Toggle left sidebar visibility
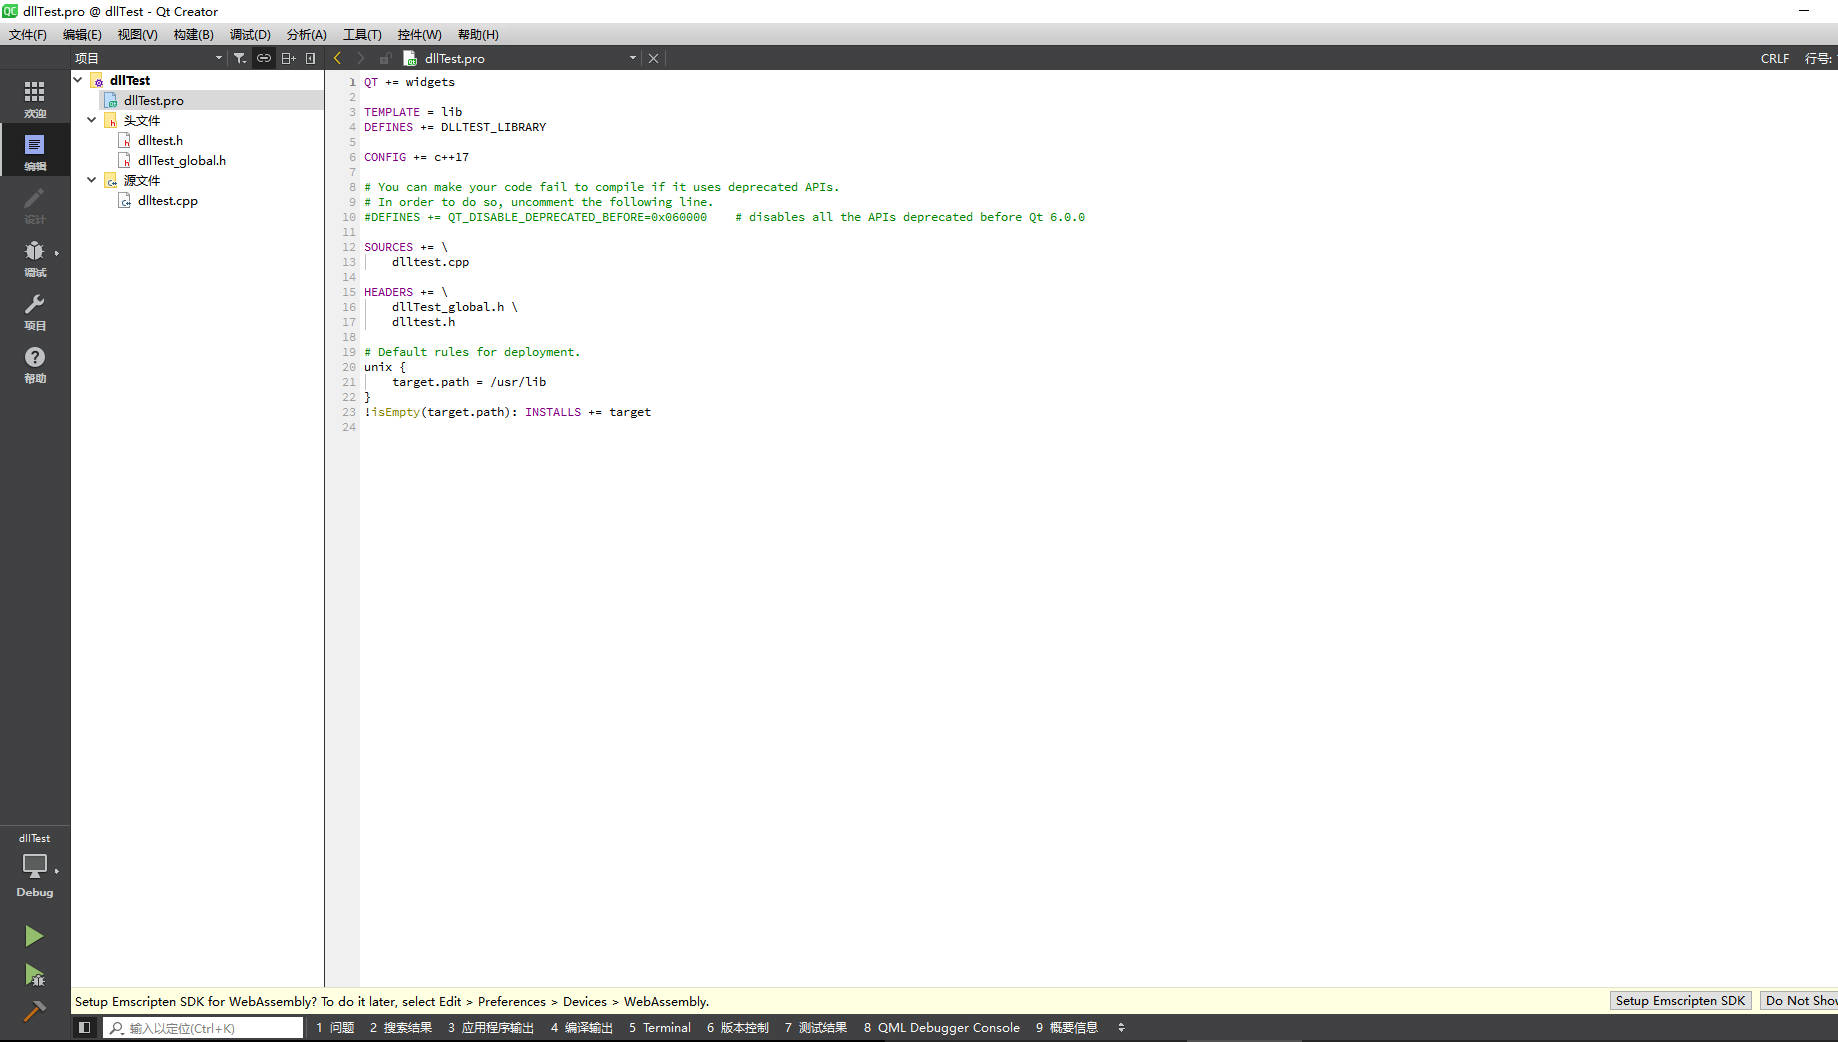Image resolution: width=1838 pixels, height=1042 pixels. [85, 1027]
